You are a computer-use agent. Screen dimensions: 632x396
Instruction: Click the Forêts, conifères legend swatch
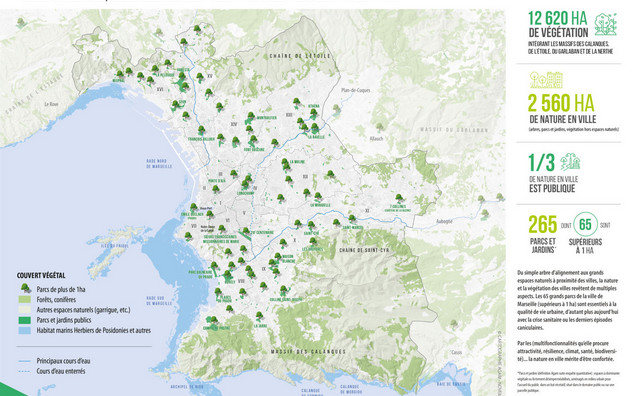[25, 300]
